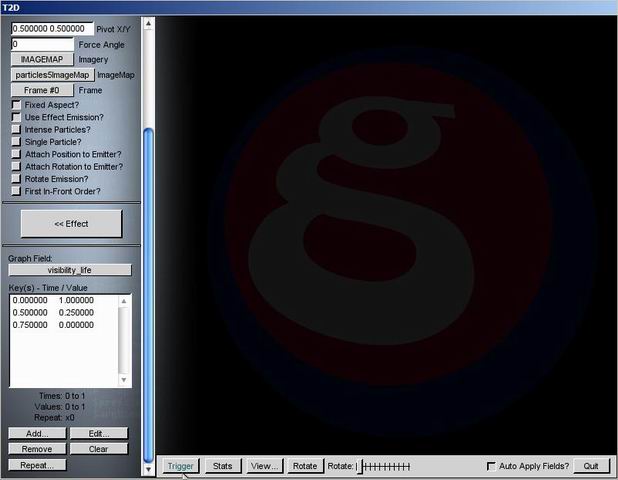Screen dimensions: 618x480
Task: Click the Rotate button
Action: coord(305,466)
